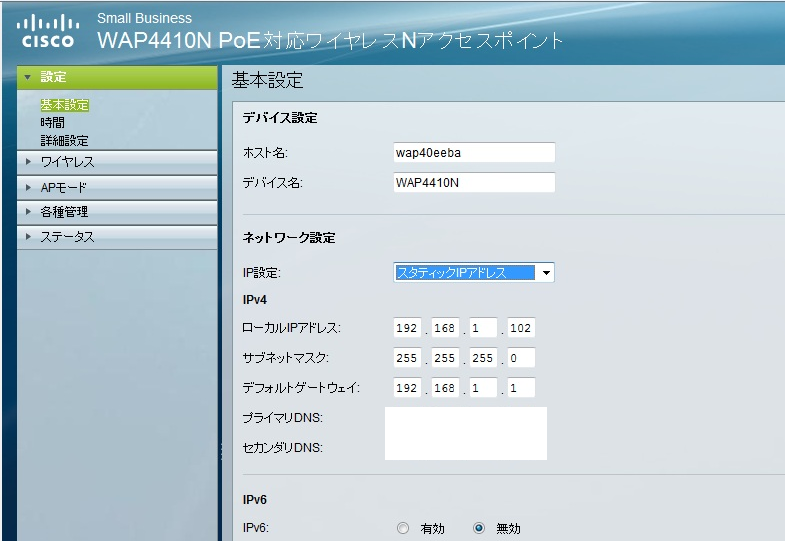Click the Cisco logo
This screenshot has width=785, height=541.
pyautogui.click(x=48, y=31)
